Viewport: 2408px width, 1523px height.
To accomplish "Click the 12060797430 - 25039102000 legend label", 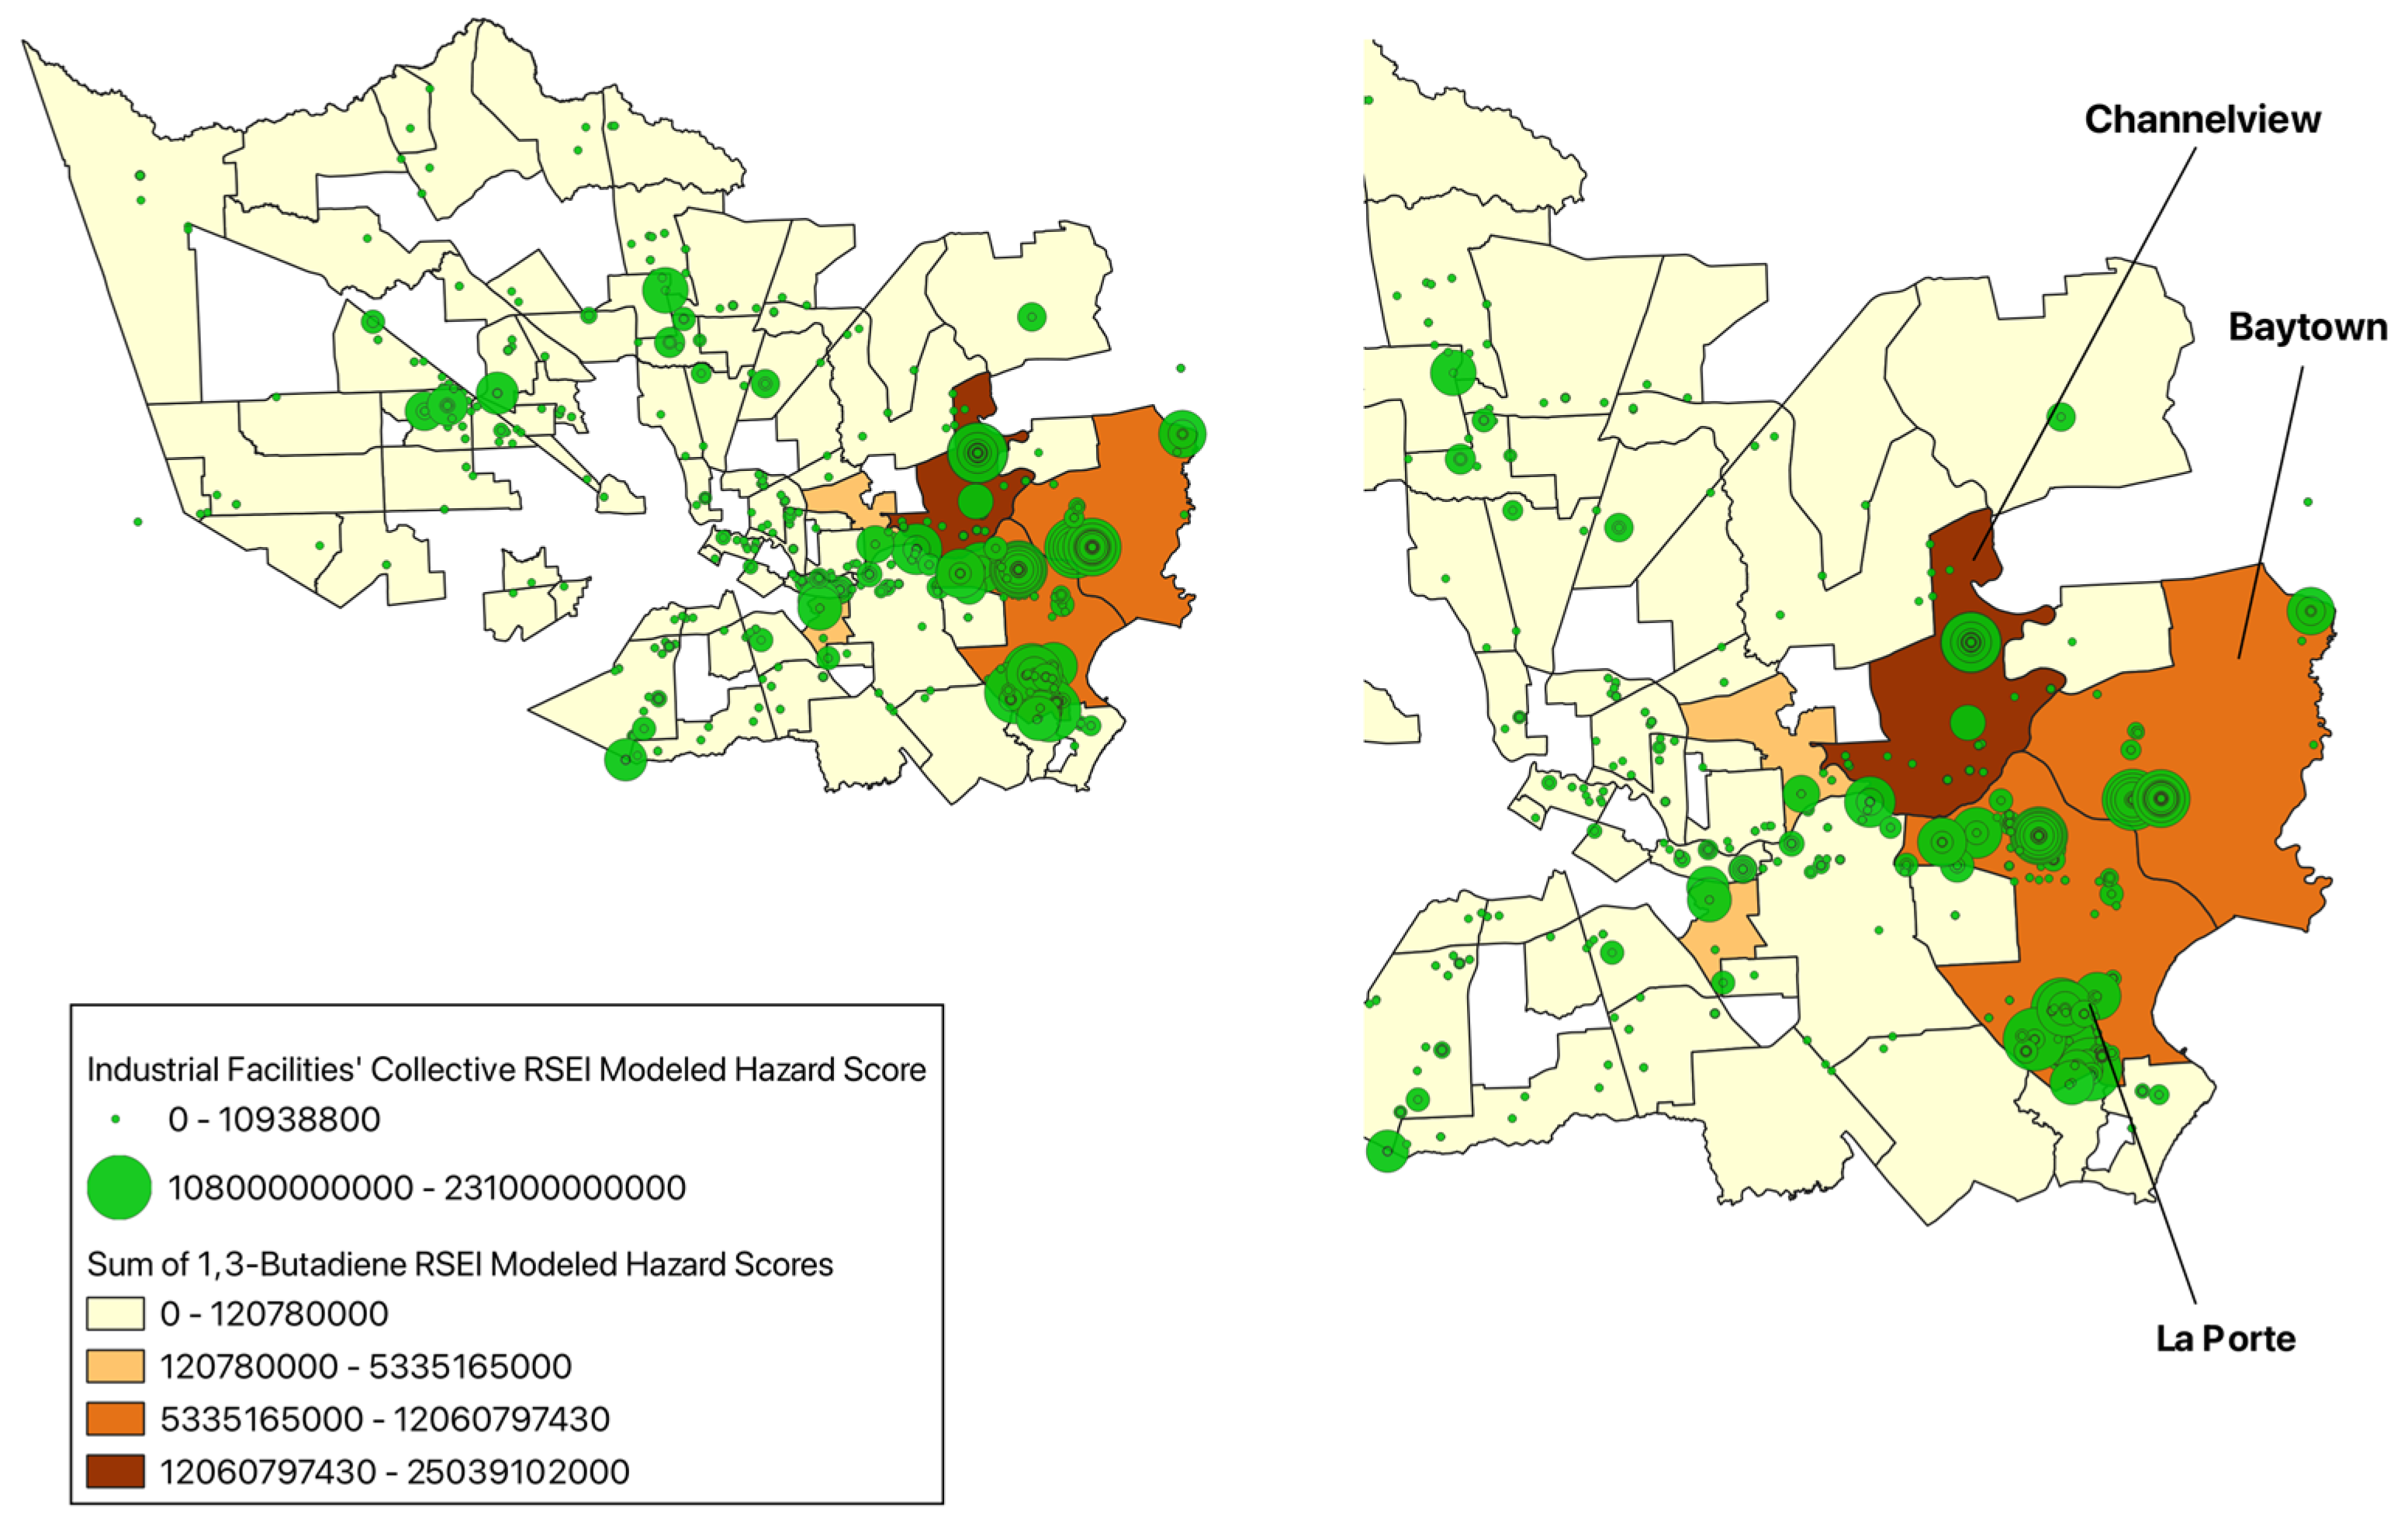I will pos(395,1472).
